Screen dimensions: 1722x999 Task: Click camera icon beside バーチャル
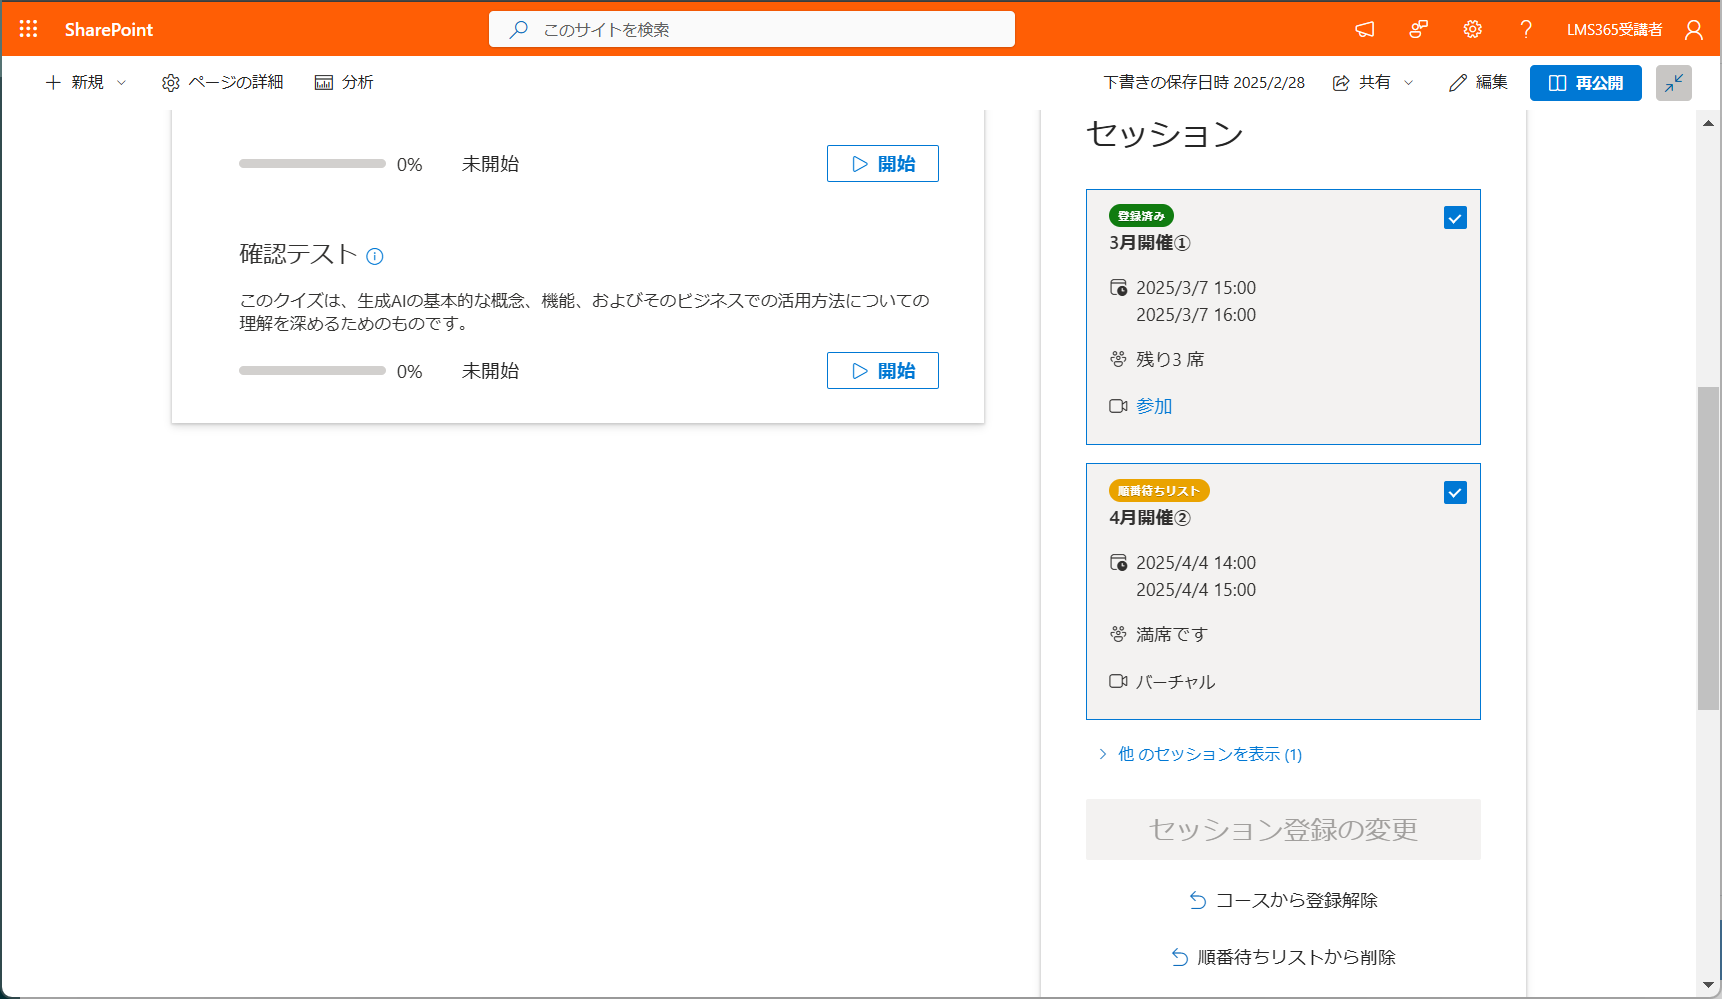point(1119,681)
